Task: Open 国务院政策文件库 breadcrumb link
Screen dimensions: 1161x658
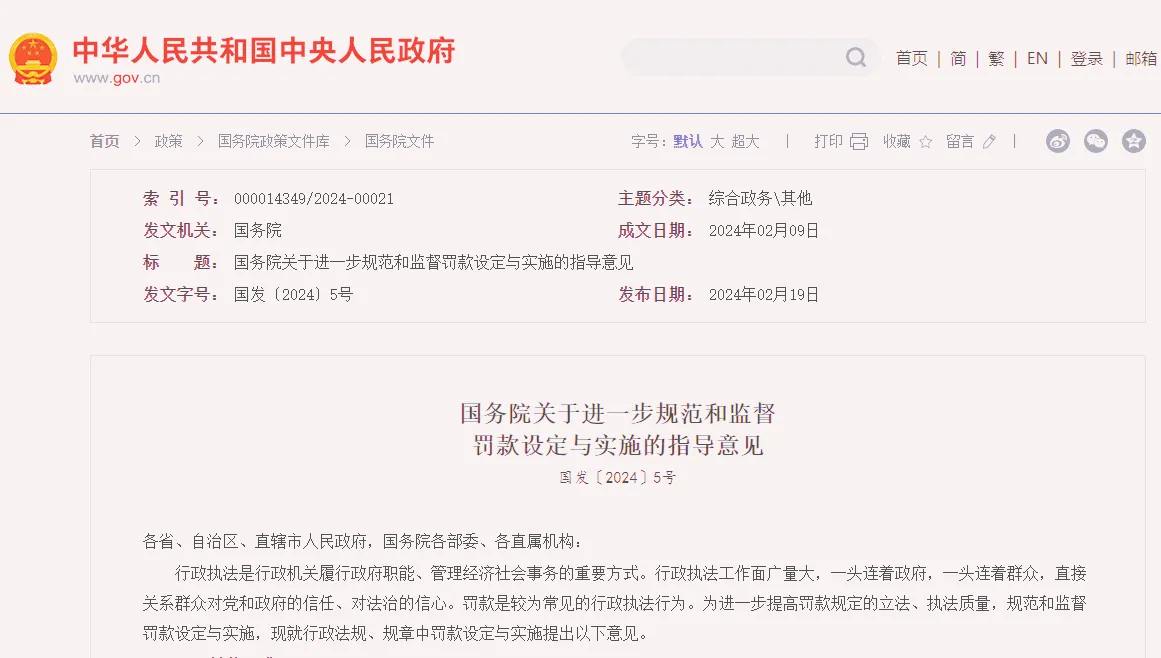Action: pyautogui.click(x=273, y=141)
